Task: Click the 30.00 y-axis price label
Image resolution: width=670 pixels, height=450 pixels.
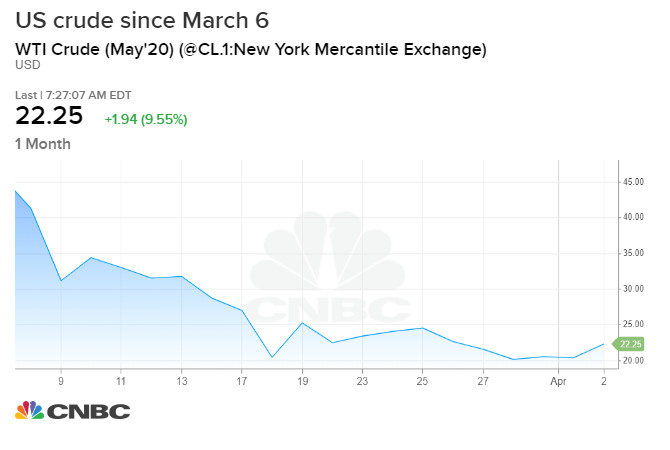Action: (632, 289)
